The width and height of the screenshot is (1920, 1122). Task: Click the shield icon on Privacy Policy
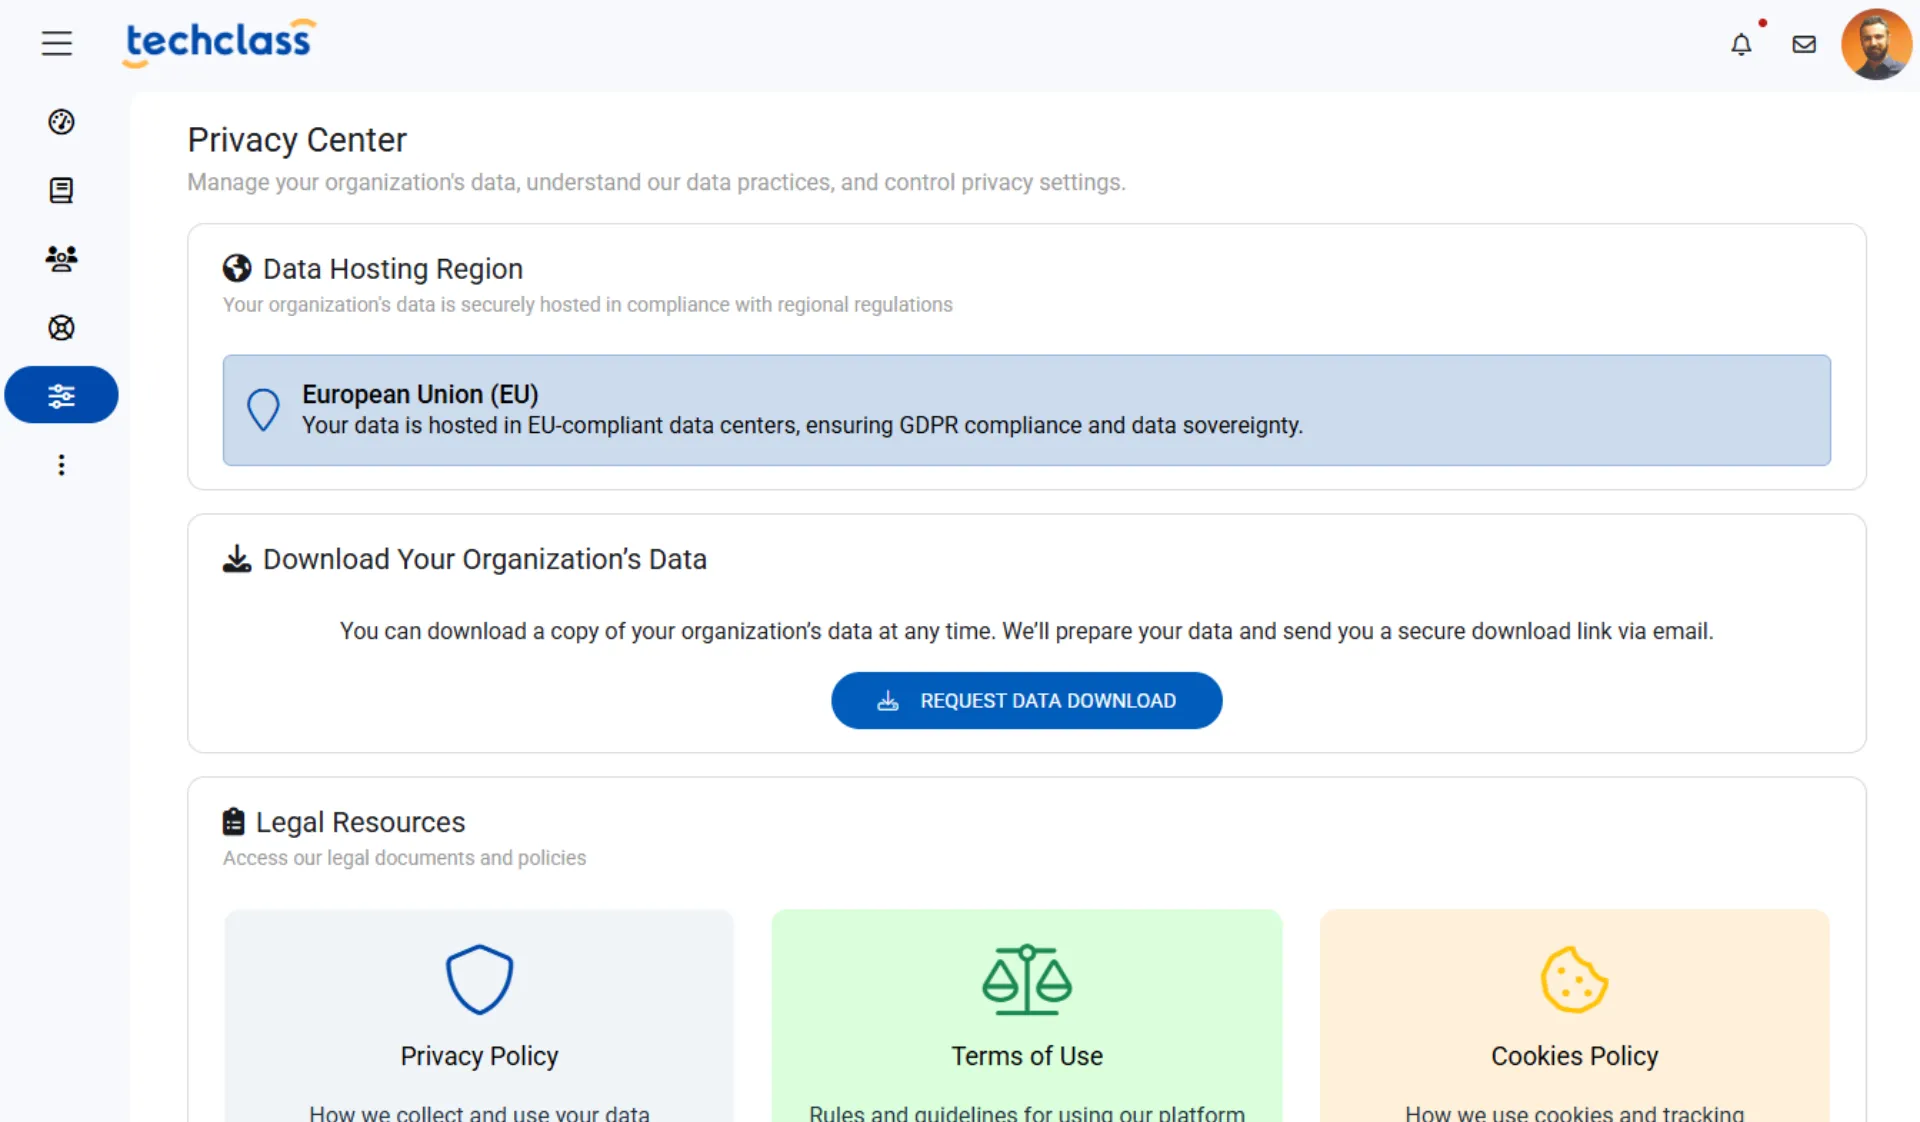tap(479, 979)
